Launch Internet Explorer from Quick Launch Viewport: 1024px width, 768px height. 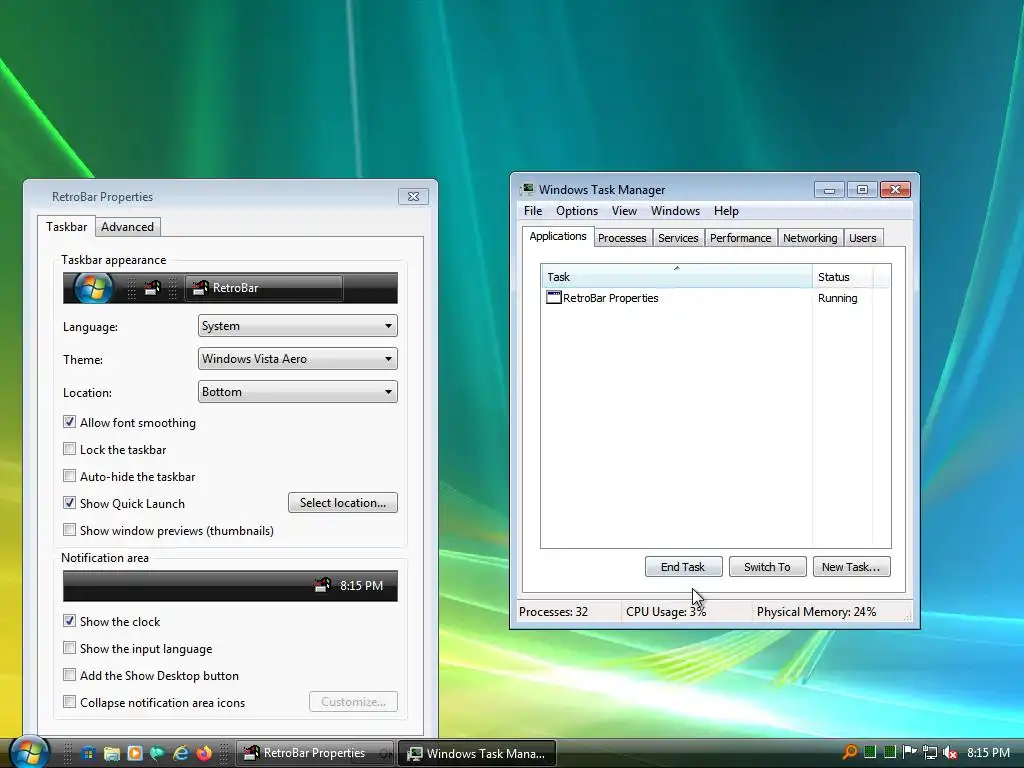pos(180,754)
